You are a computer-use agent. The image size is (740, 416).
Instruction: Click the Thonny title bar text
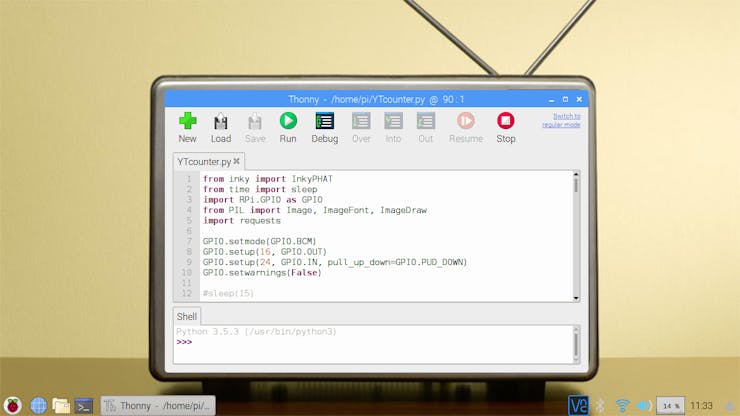376,100
